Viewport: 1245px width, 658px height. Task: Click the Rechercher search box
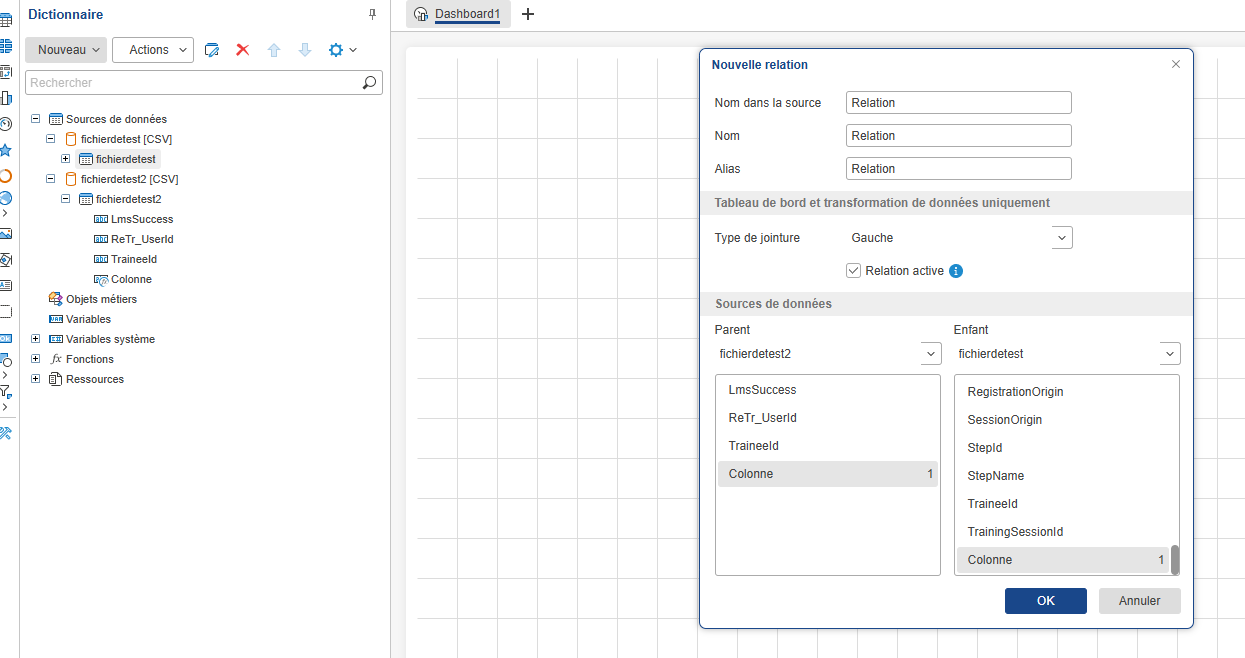204,83
